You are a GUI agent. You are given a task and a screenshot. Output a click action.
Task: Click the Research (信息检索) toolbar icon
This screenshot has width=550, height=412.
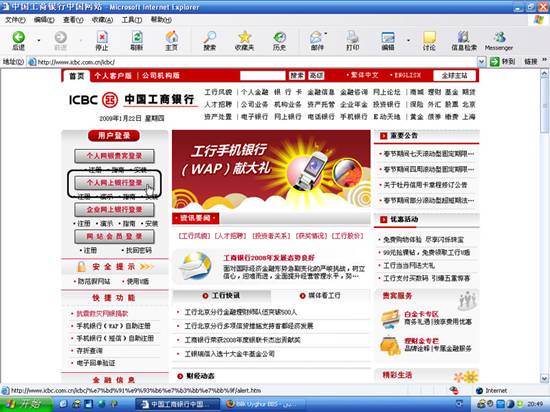[x=464, y=37]
